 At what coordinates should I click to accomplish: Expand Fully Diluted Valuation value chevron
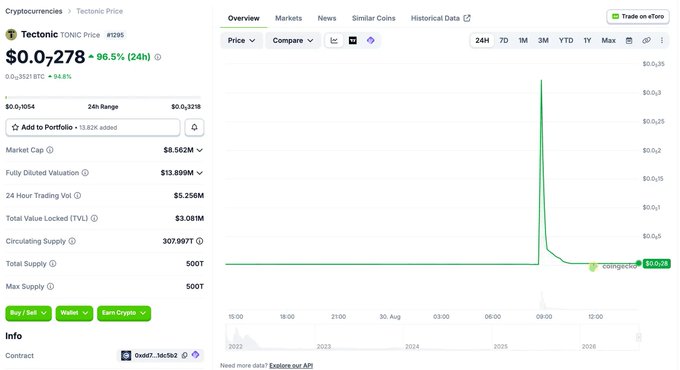click(199, 173)
